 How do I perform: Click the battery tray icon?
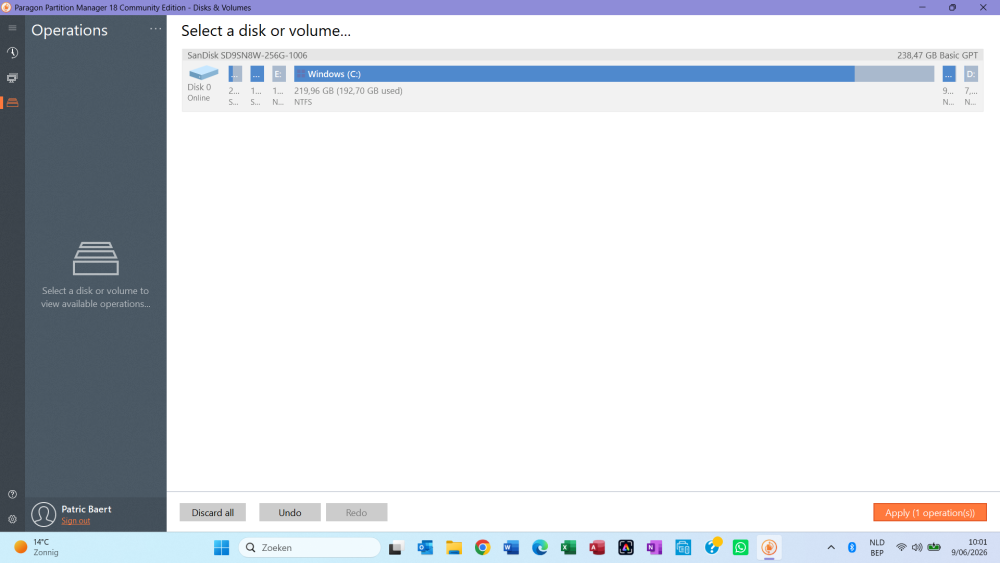click(x=934, y=547)
